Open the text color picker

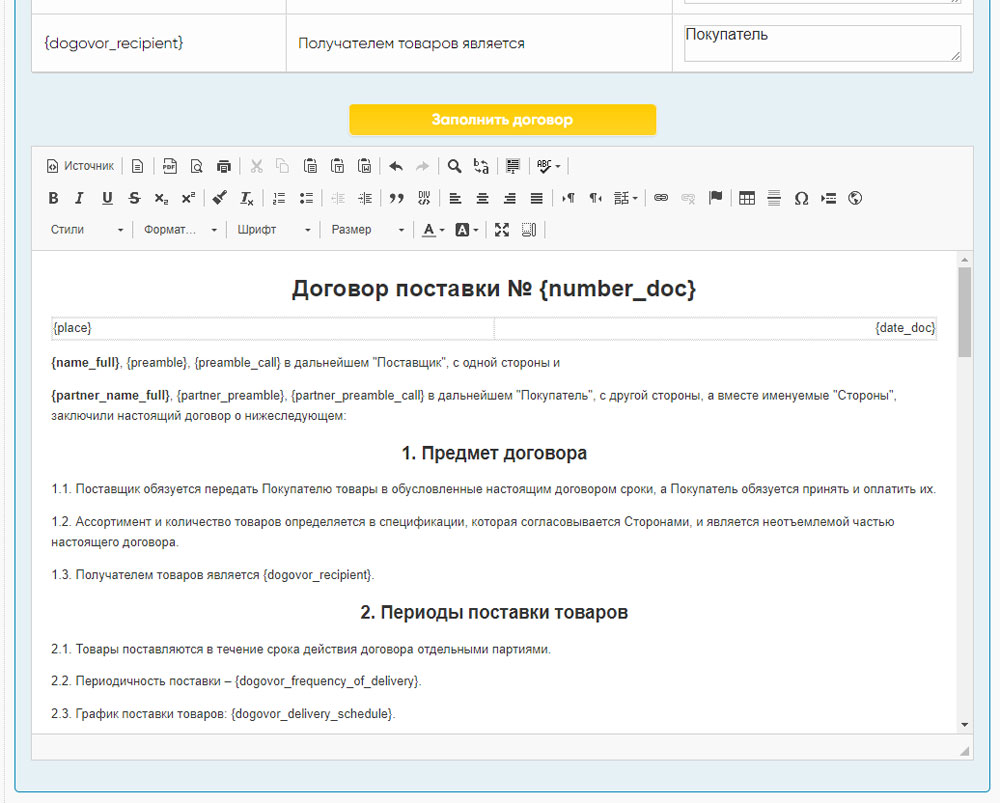(x=434, y=230)
